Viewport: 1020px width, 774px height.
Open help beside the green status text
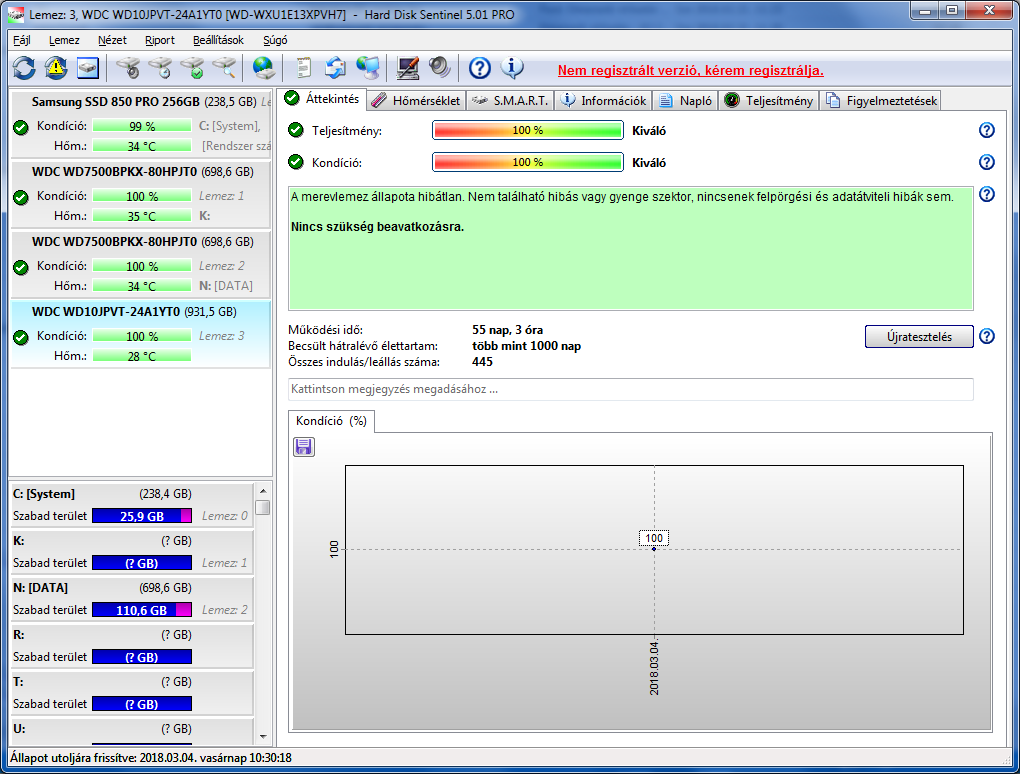987,194
